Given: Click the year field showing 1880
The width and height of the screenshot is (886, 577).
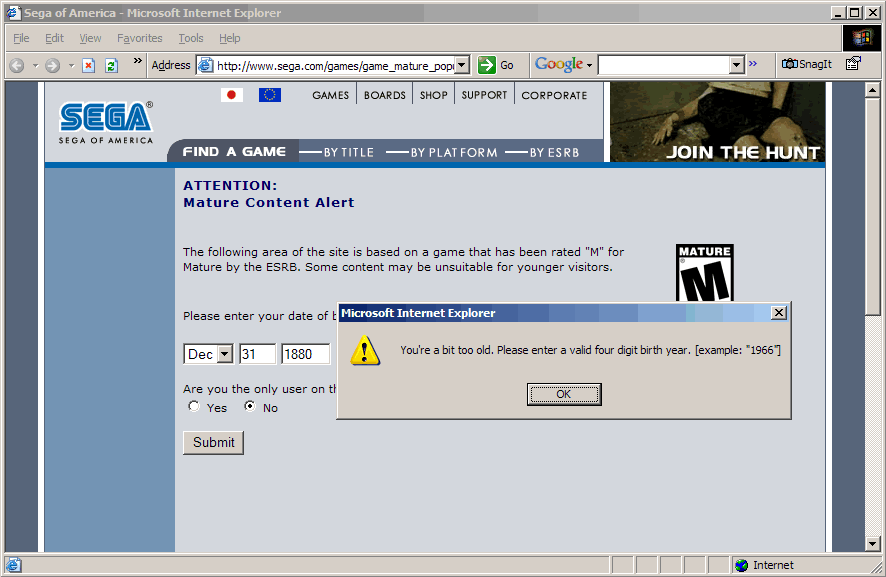Looking at the screenshot, I should pos(306,354).
